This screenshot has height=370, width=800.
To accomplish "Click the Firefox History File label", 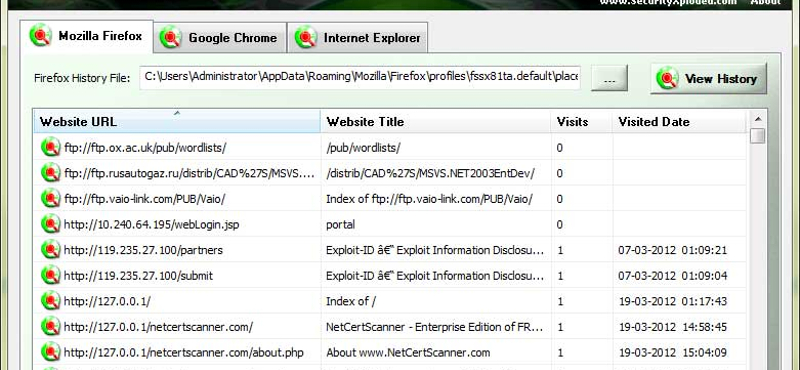I will (x=82, y=78).
